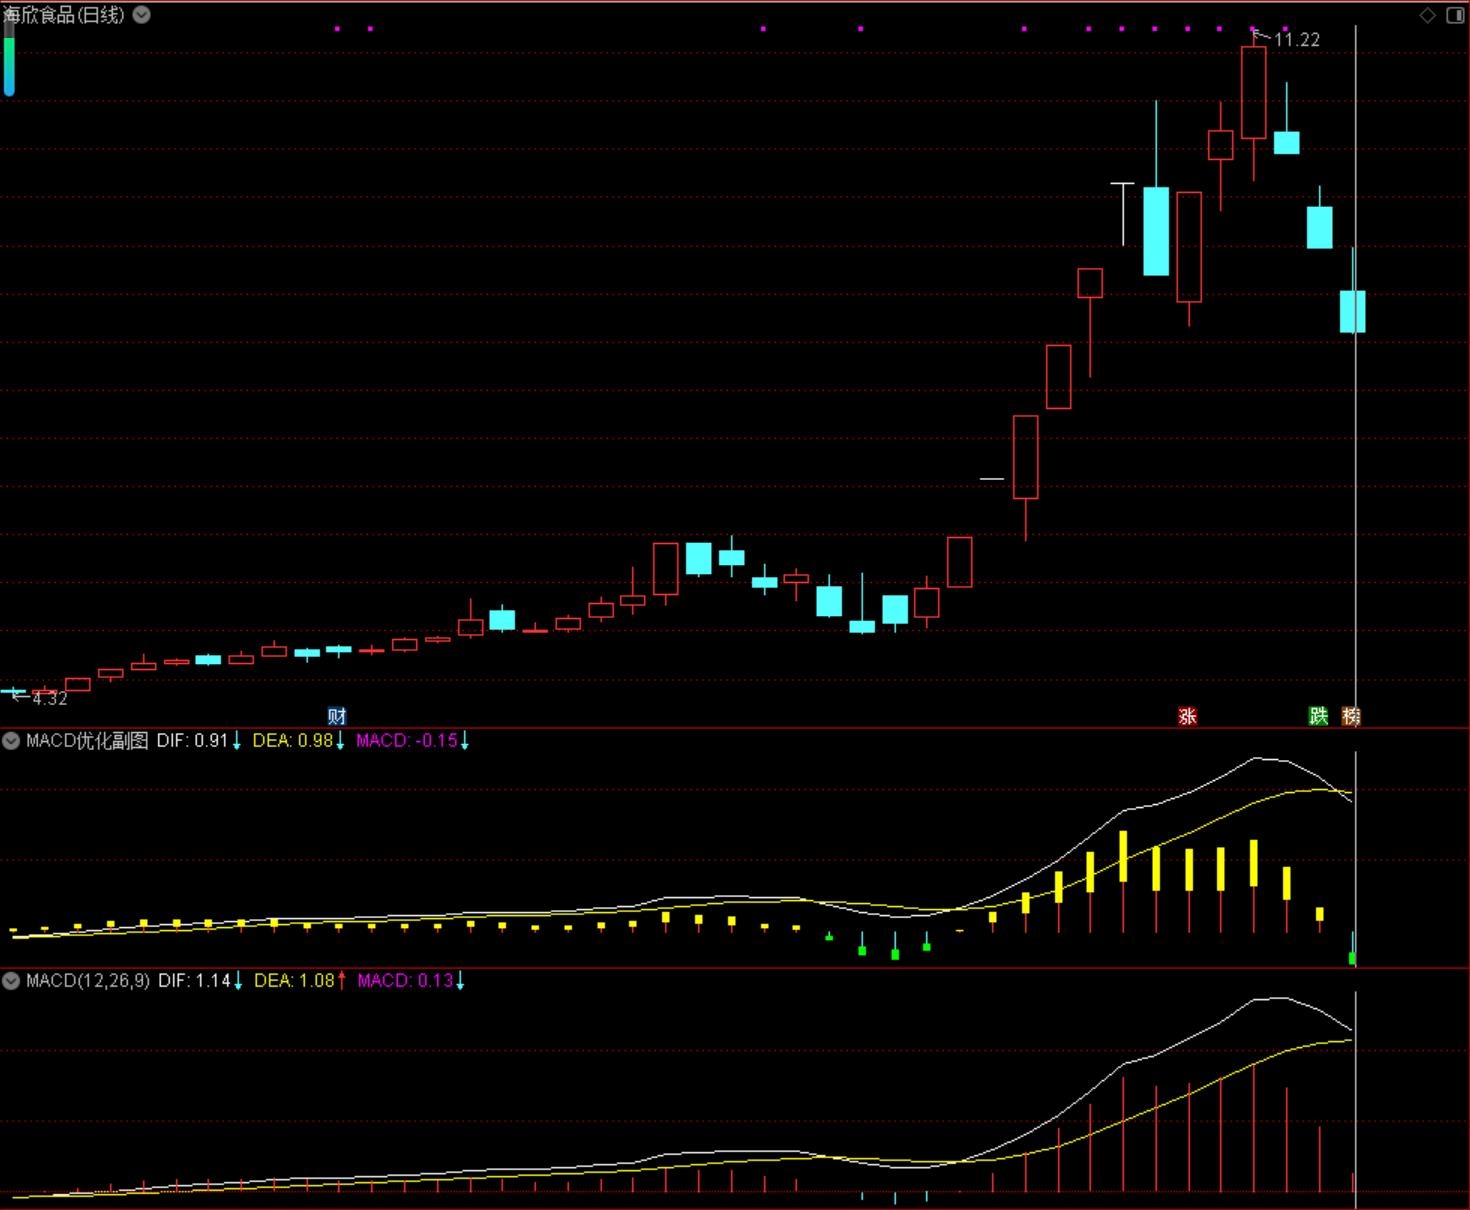Image resolution: width=1470 pixels, height=1210 pixels.
Task: Click the 财 marker below the candlesticks
Action: [337, 716]
